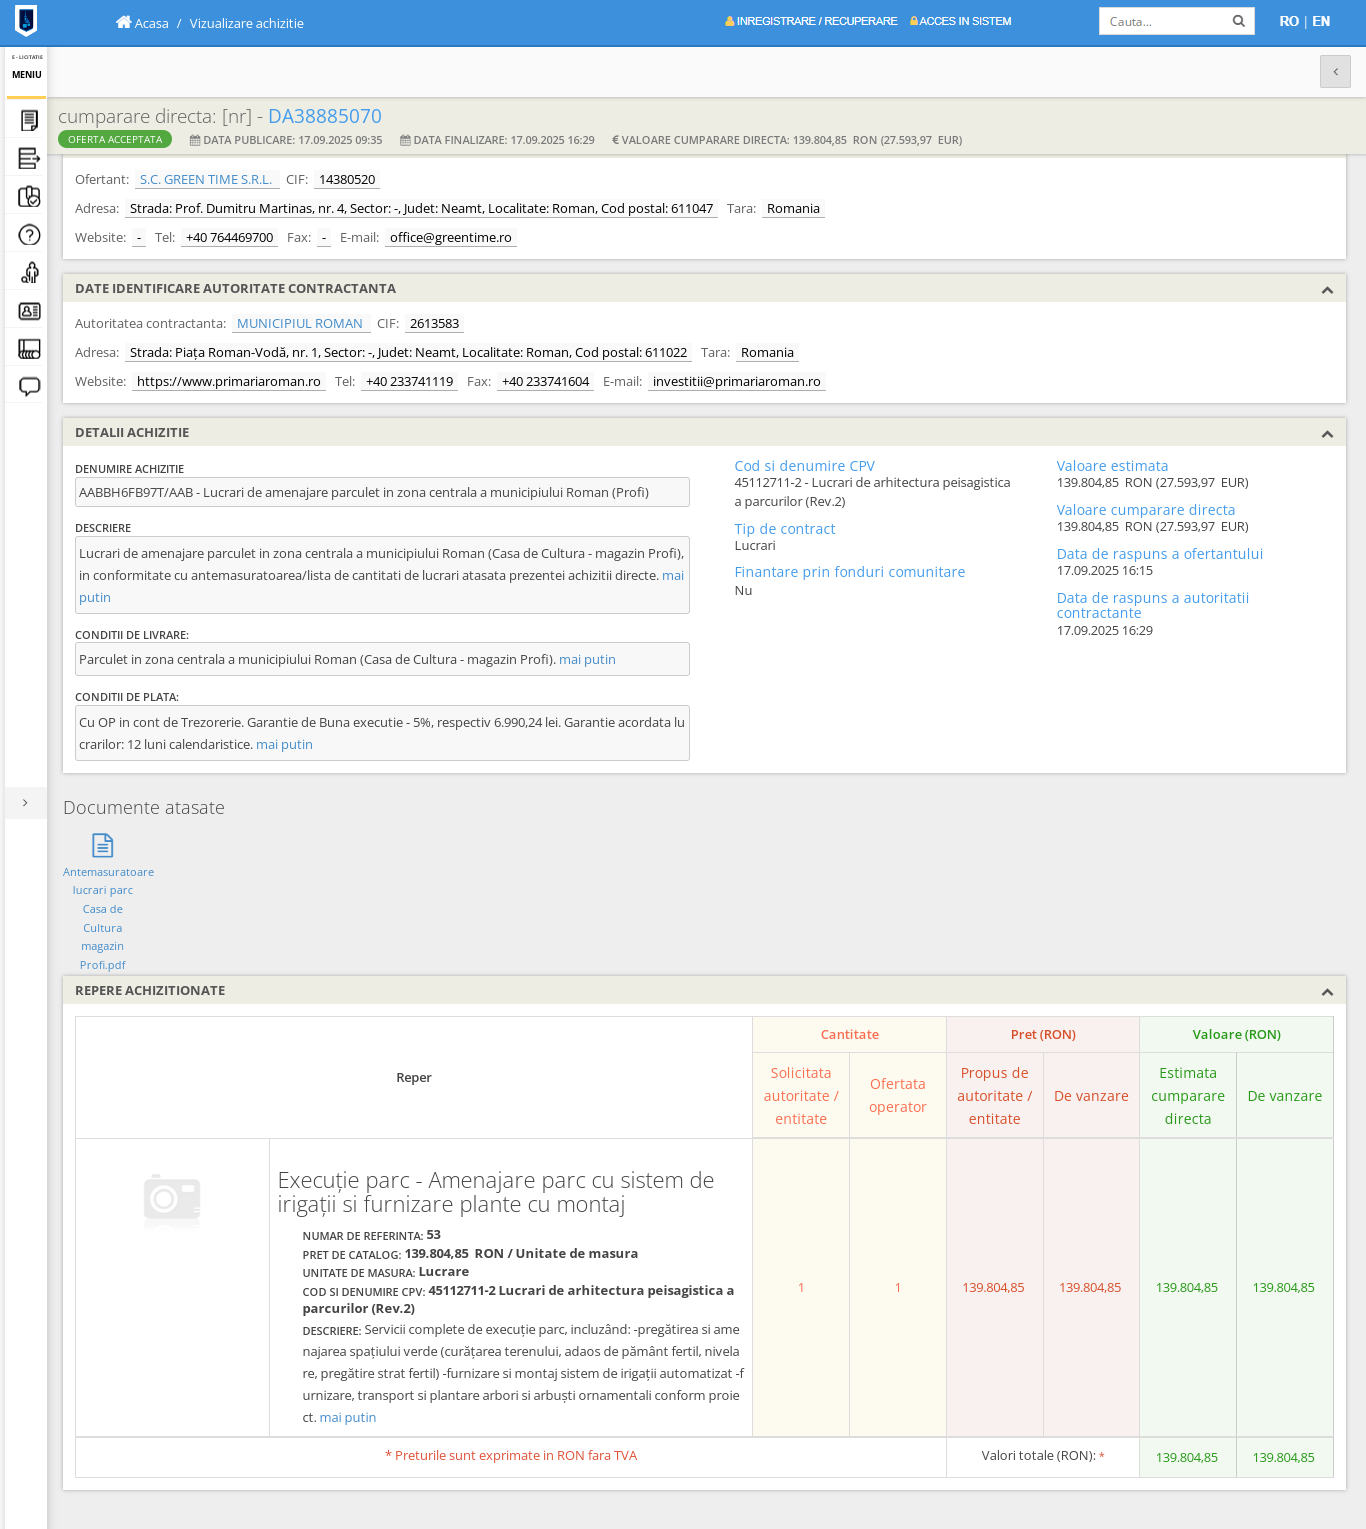Collapse the DATE IDENTIFICARE AUTORITATE CONTRACTANTA section
The width and height of the screenshot is (1366, 1529).
tap(1327, 290)
